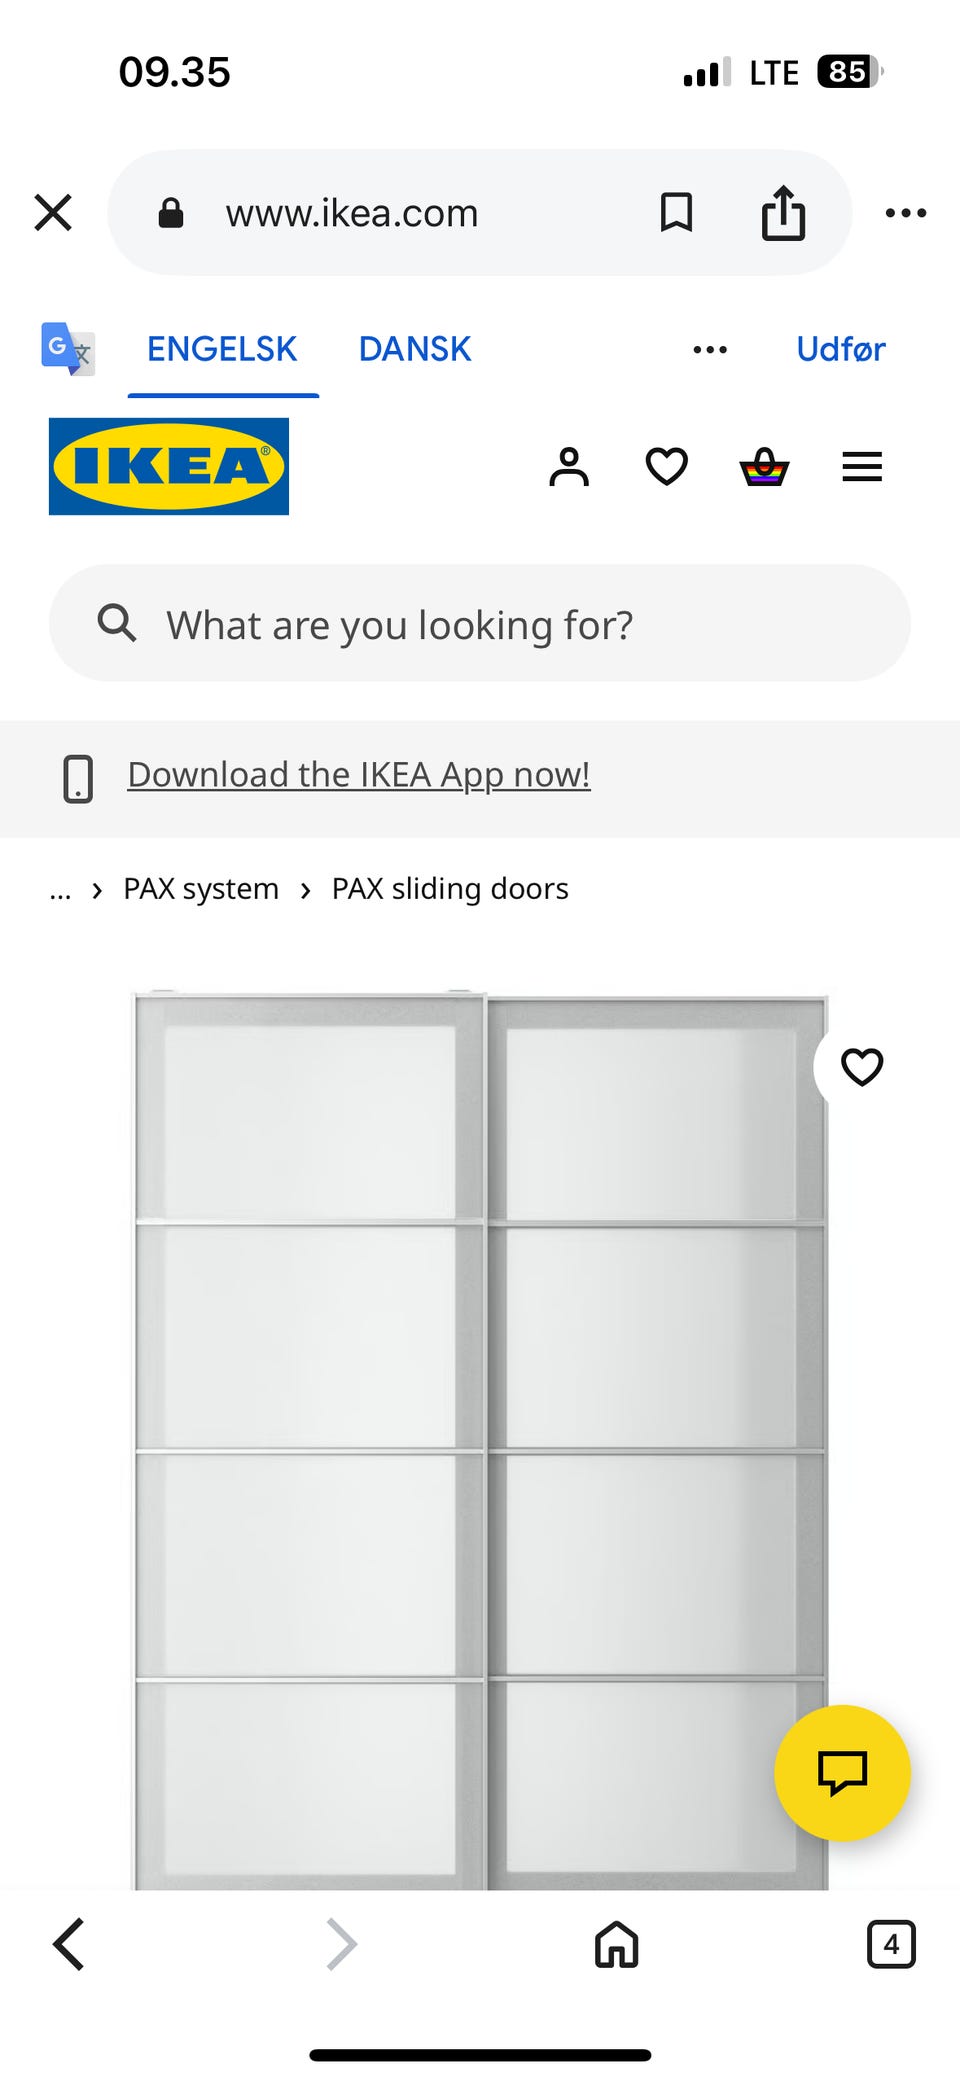
Task: Tap the Udfør button
Action: coord(840,349)
